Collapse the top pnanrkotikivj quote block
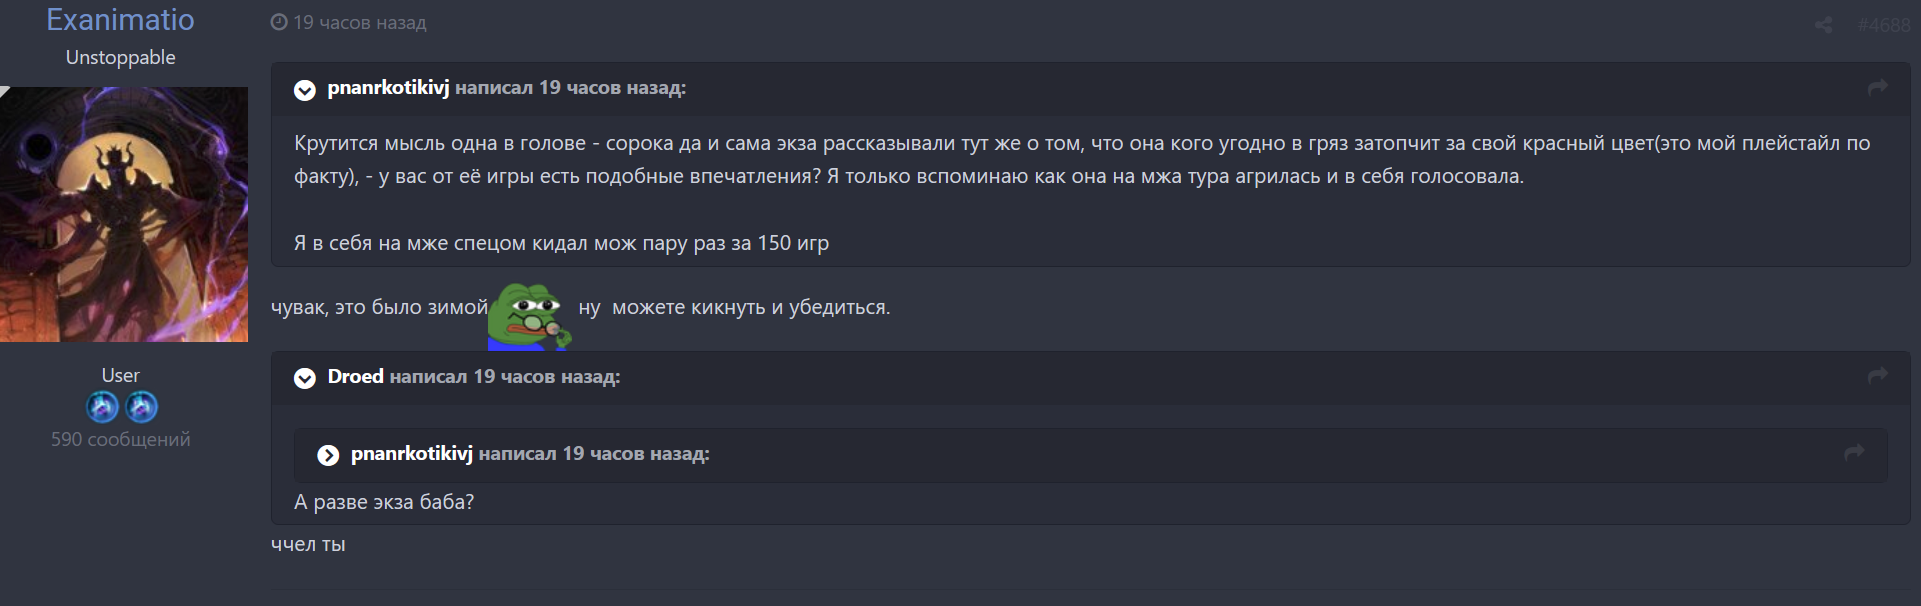 (305, 90)
